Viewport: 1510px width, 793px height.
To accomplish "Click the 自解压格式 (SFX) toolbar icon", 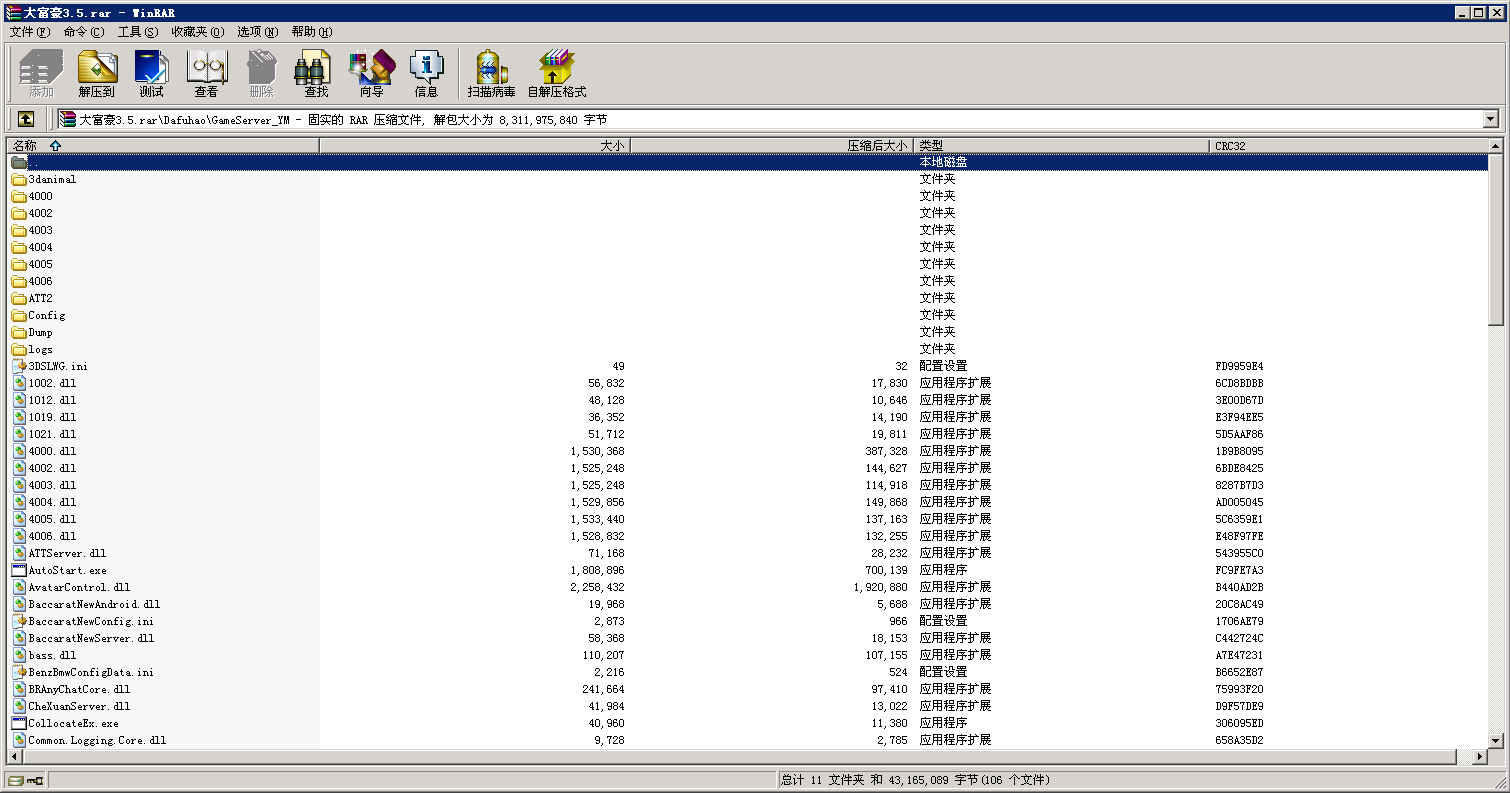I will tap(556, 73).
